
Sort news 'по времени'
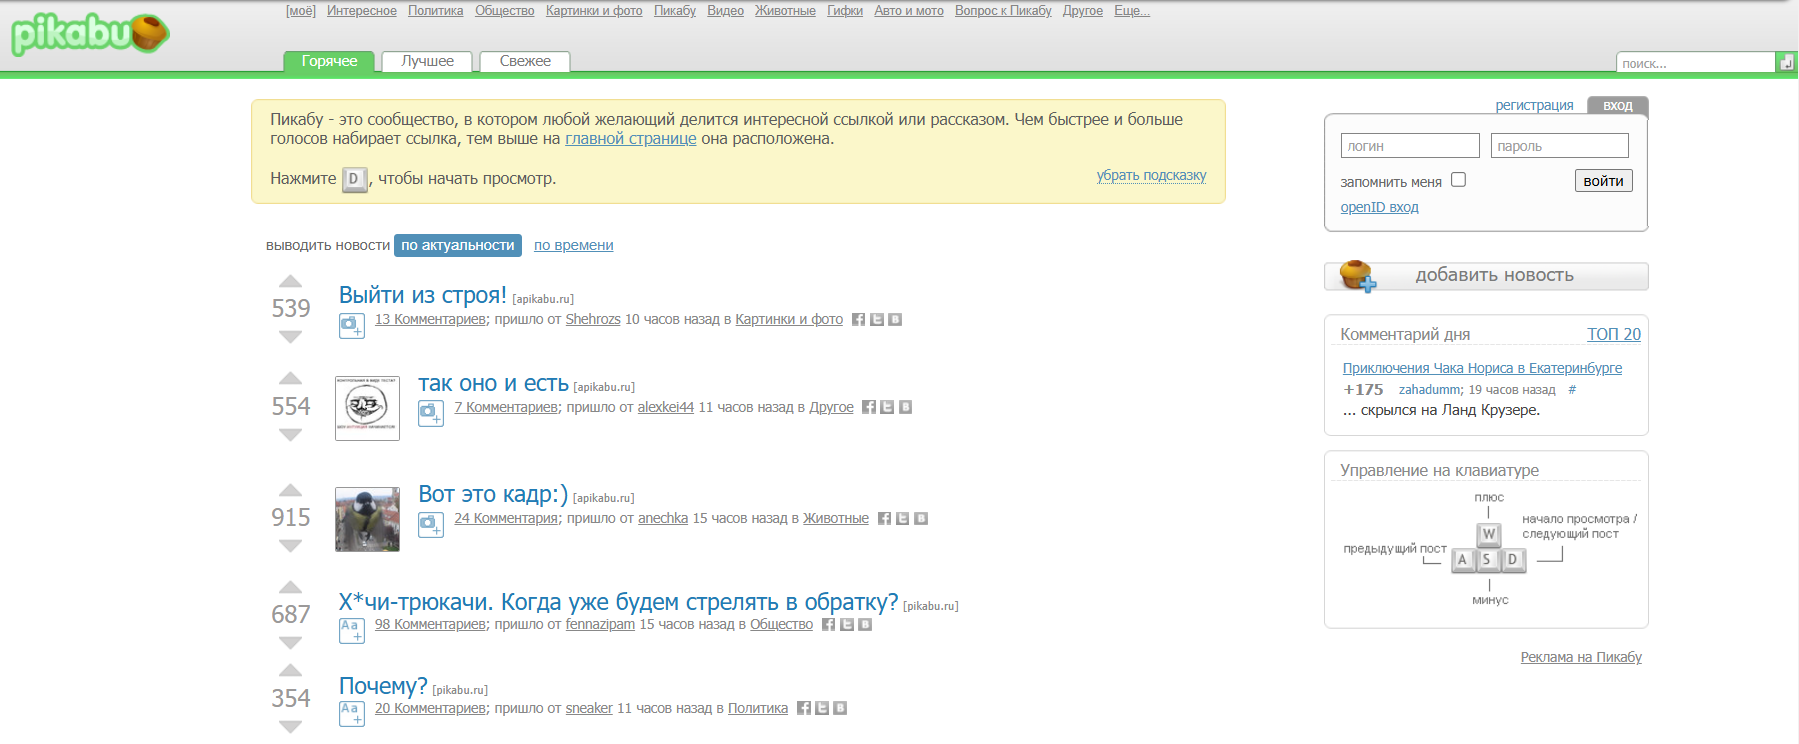tap(573, 246)
